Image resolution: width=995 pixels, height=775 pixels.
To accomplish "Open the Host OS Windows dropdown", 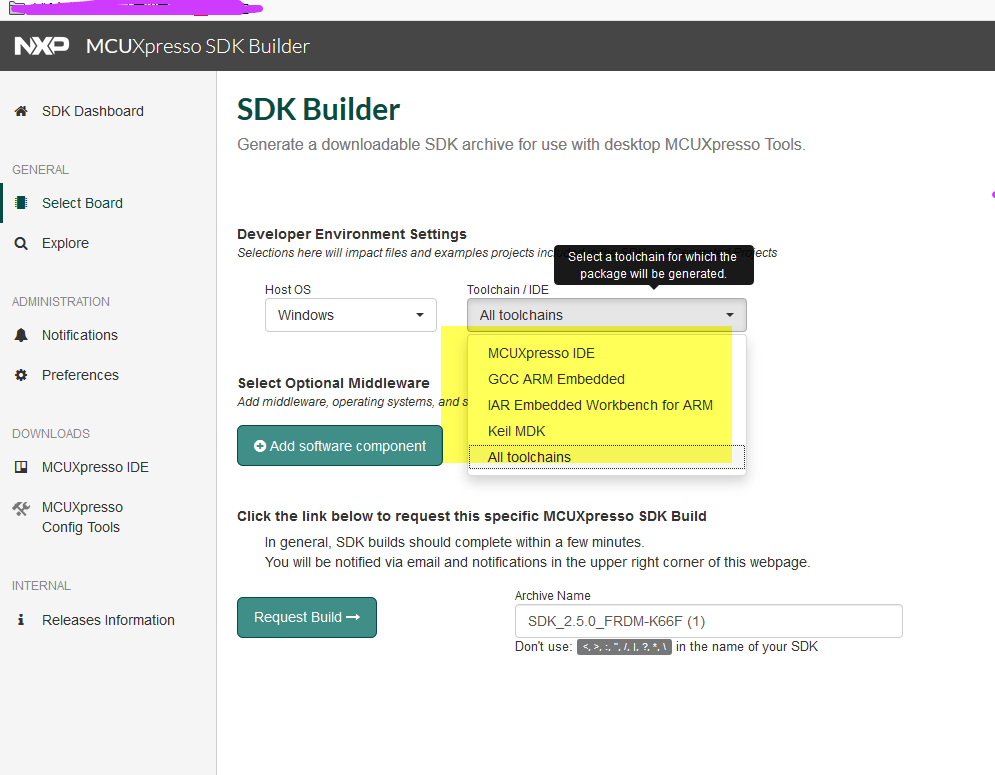I will pyautogui.click(x=351, y=315).
